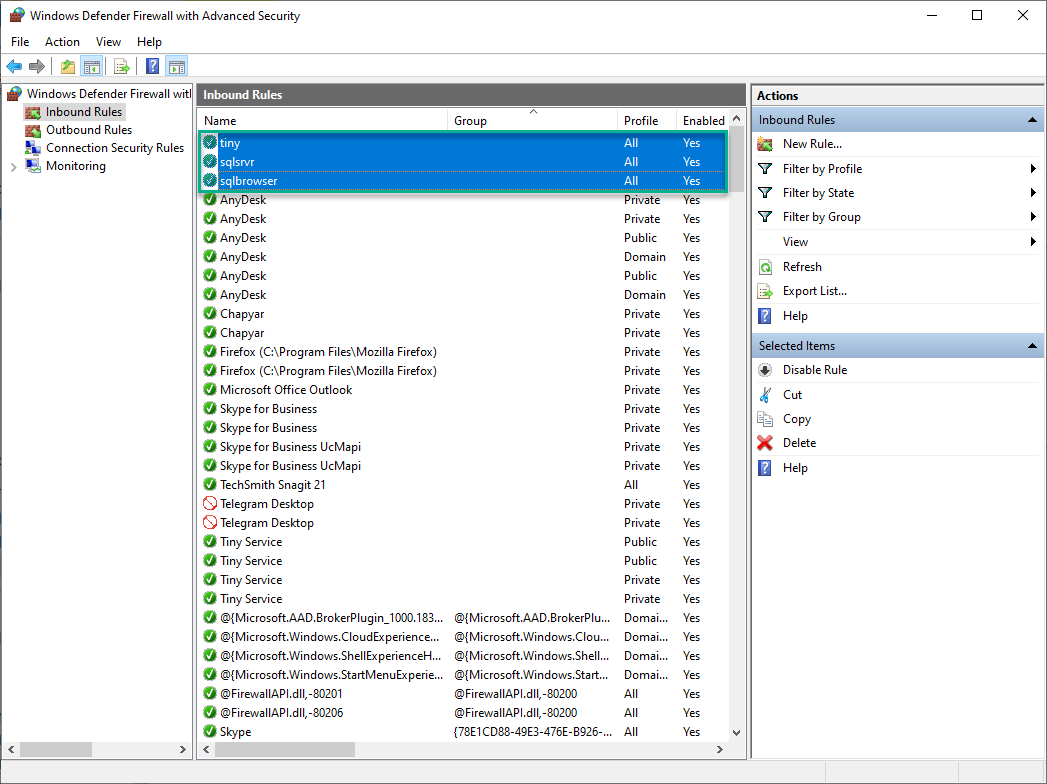Image resolution: width=1047 pixels, height=784 pixels.
Task: Open the Filter by State submenu
Action: click(x=898, y=192)
